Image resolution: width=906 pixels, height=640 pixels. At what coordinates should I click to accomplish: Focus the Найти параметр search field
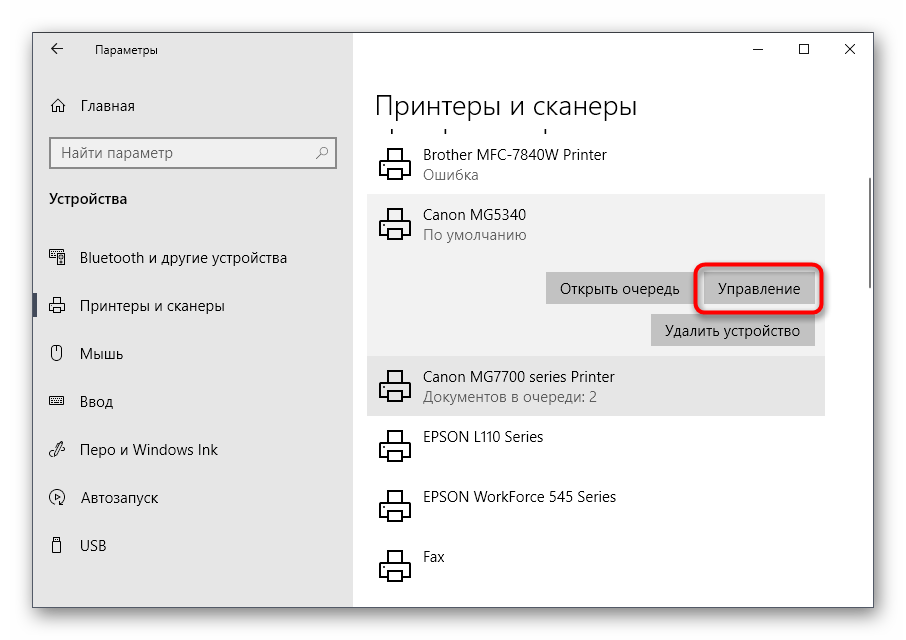[193, 152]
